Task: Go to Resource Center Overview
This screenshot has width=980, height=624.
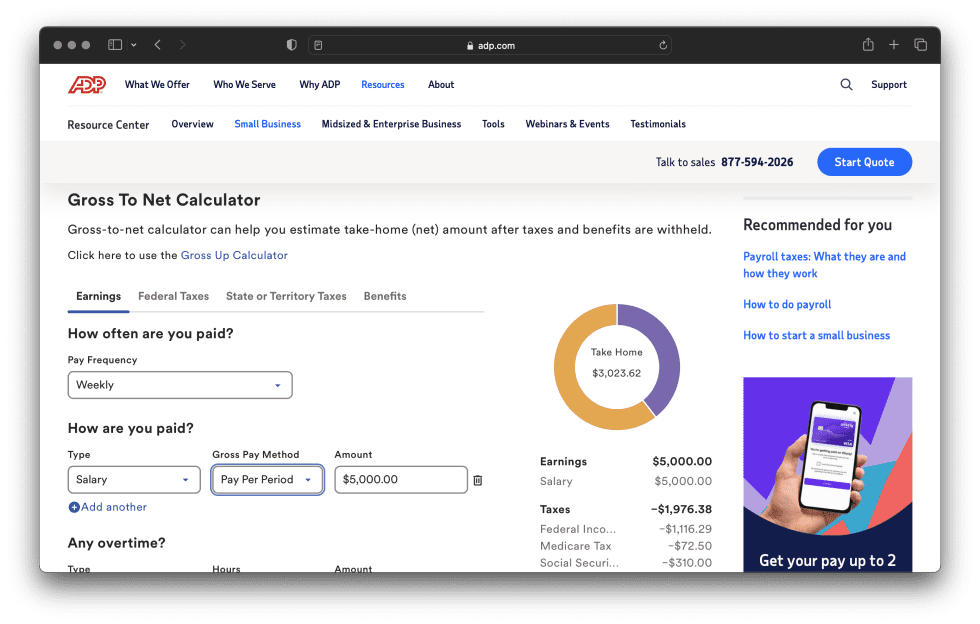Action: point(192,124)
